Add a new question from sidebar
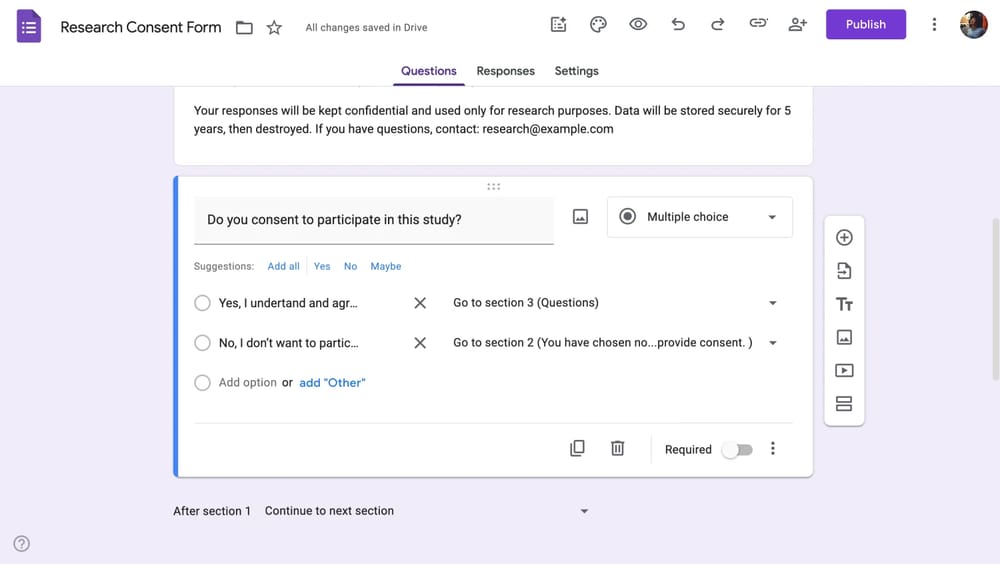Viewport: 1000px width, 564px height. pos(844,238)
